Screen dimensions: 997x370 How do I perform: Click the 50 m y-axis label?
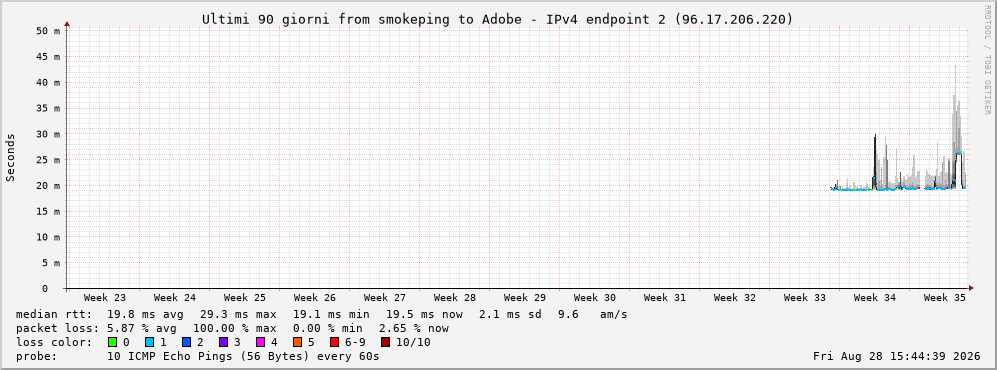point(49,31)
